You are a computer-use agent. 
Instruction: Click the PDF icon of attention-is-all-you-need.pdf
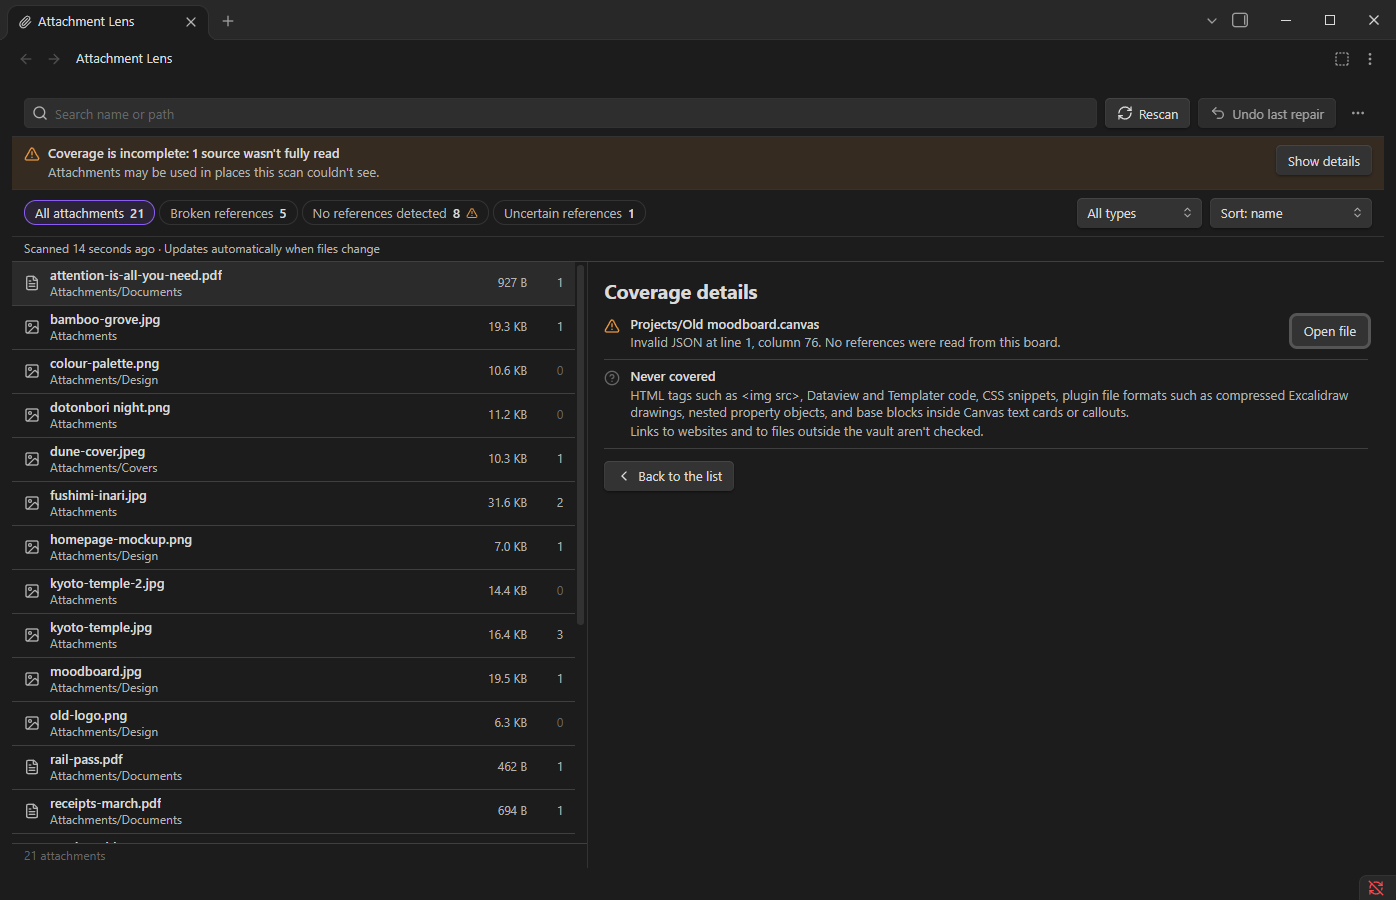tap(32, 283)
